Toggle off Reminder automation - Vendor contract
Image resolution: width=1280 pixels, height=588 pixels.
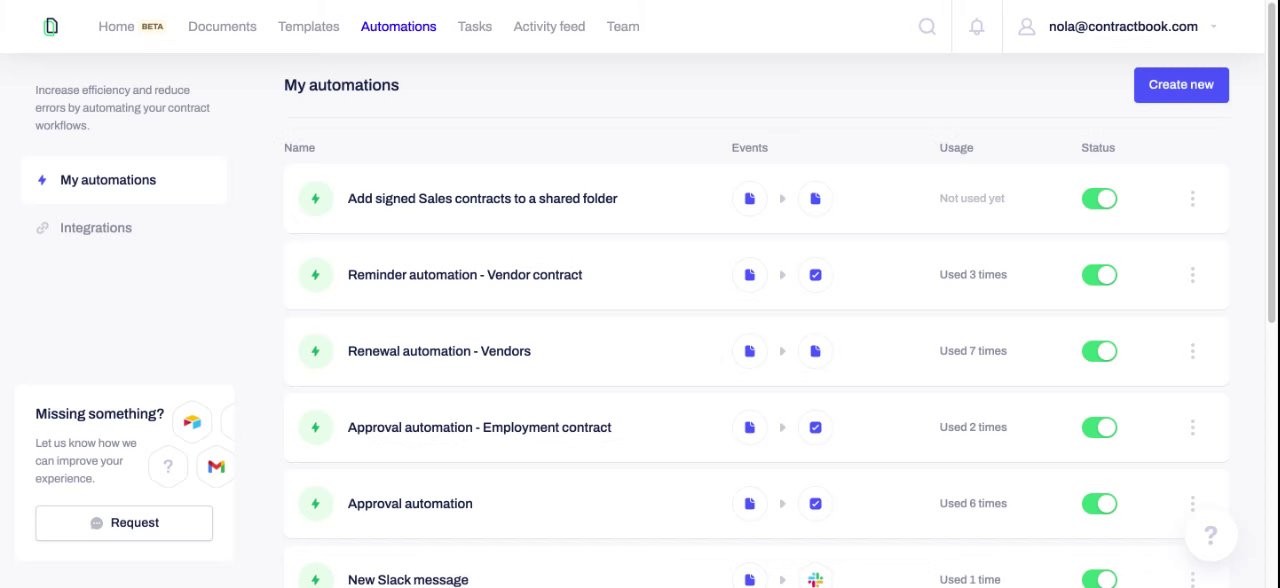(1099, 275)
